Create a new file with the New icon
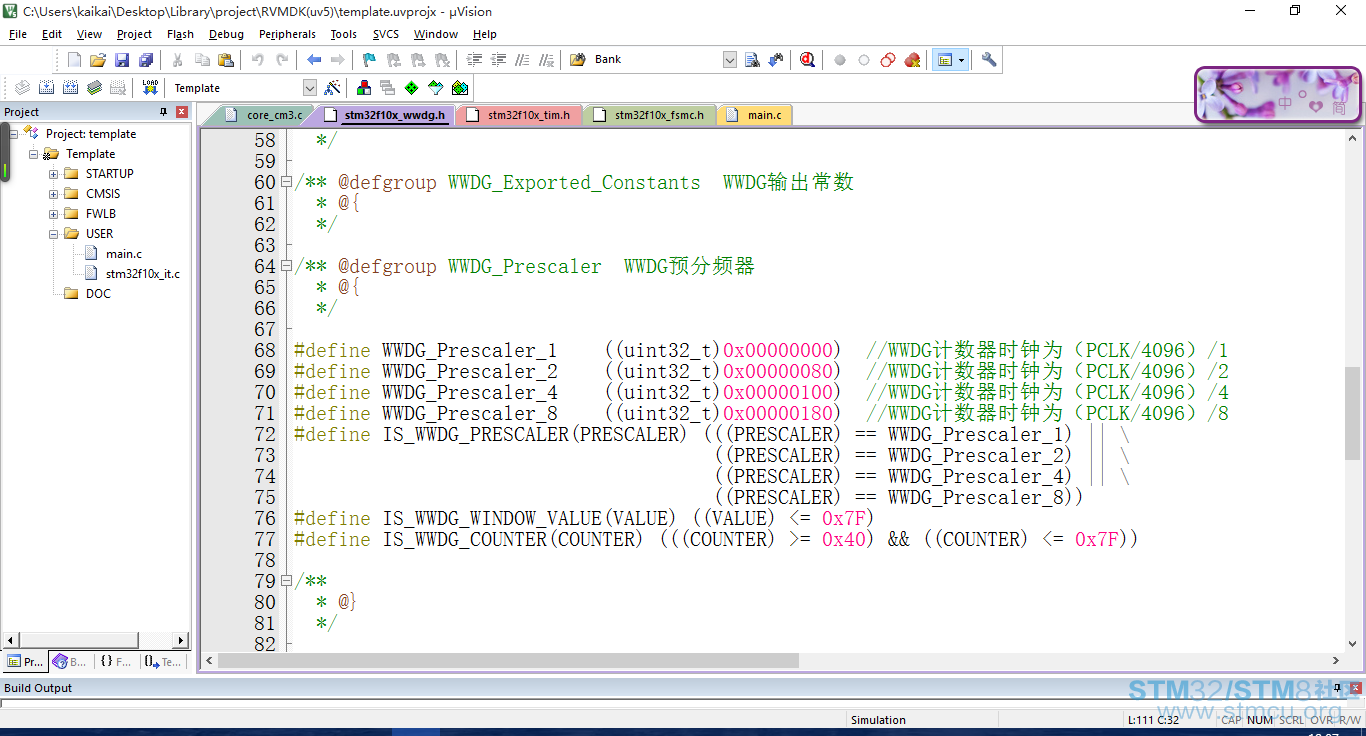Image resolution: width=1366 pixels, height=736 pixels. click(x=74, y=60)
